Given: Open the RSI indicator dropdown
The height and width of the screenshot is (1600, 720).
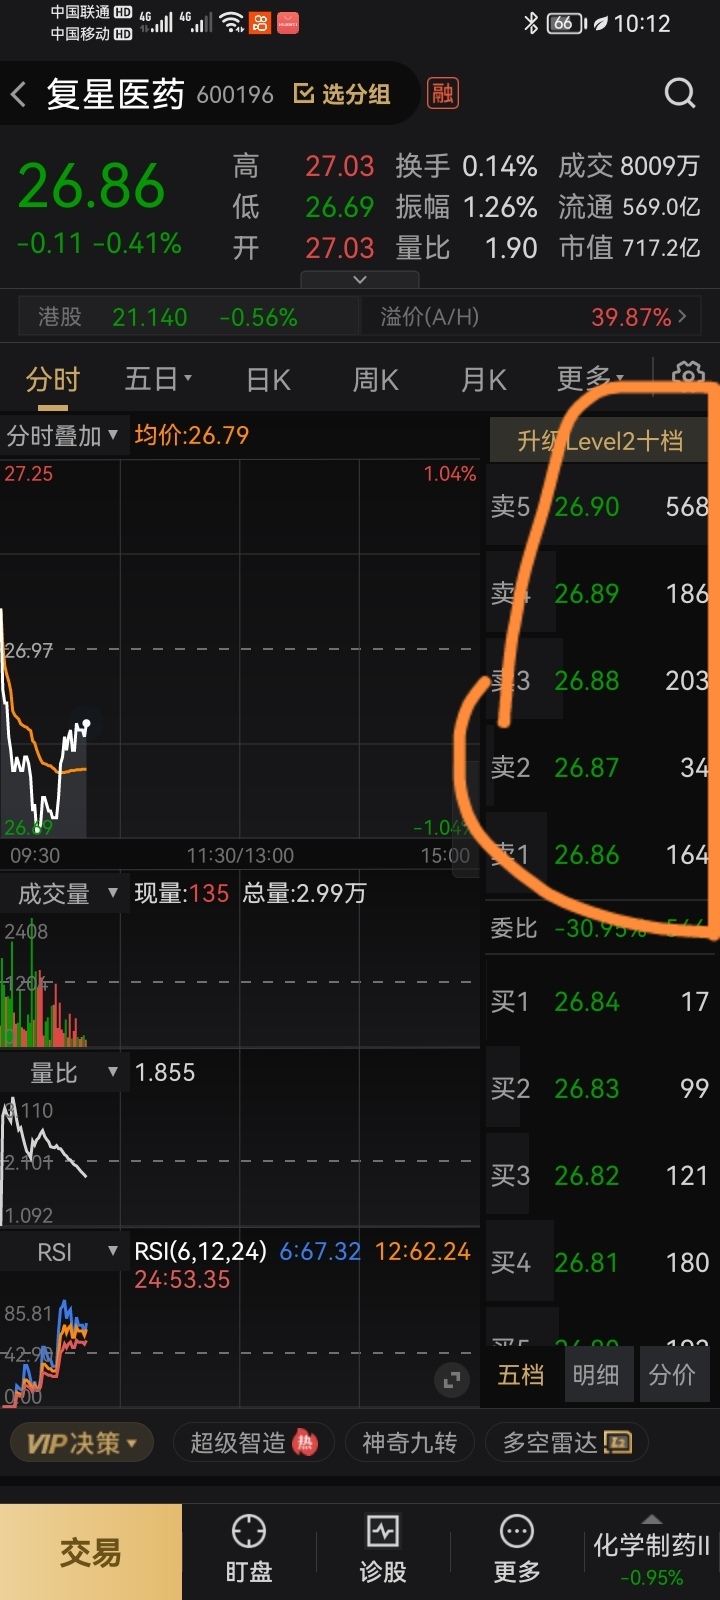Looking at the screenshot, I should click(x=64, y=1252).
